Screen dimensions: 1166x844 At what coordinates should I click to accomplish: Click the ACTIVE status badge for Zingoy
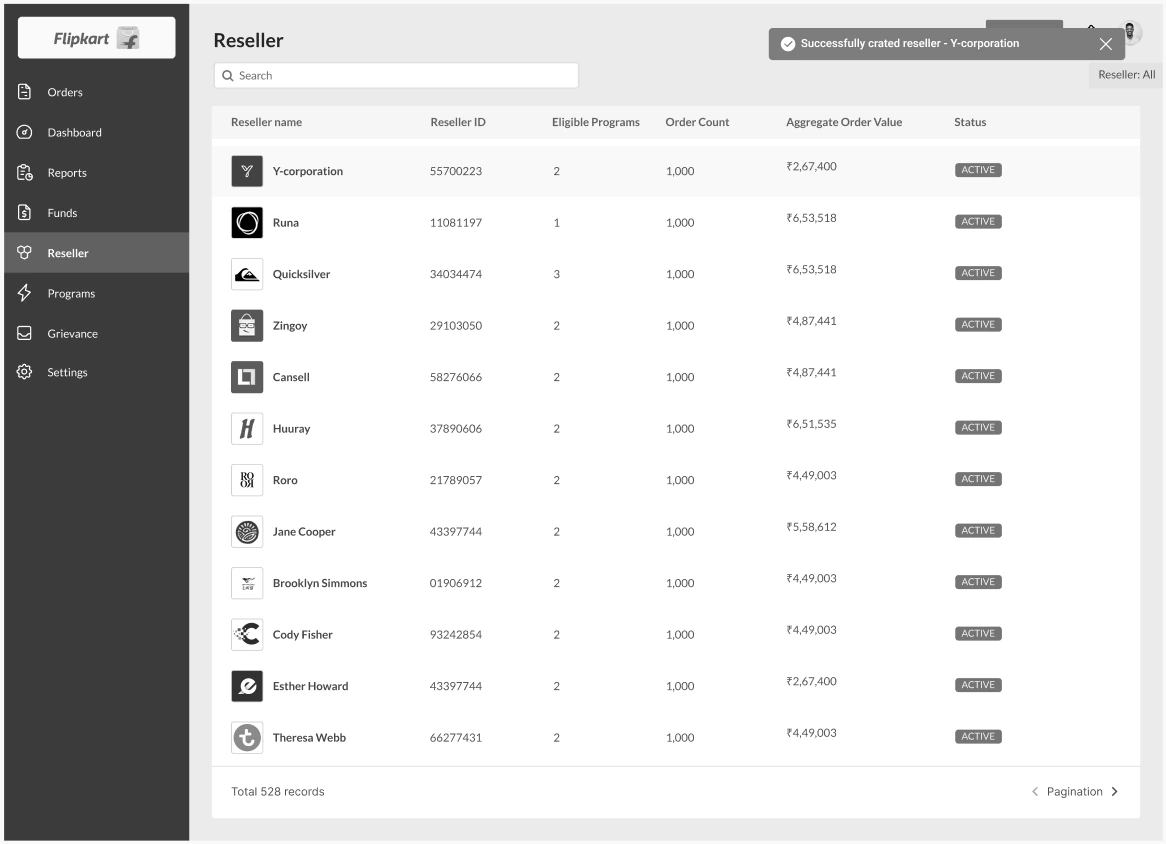[x=978, y=324]
